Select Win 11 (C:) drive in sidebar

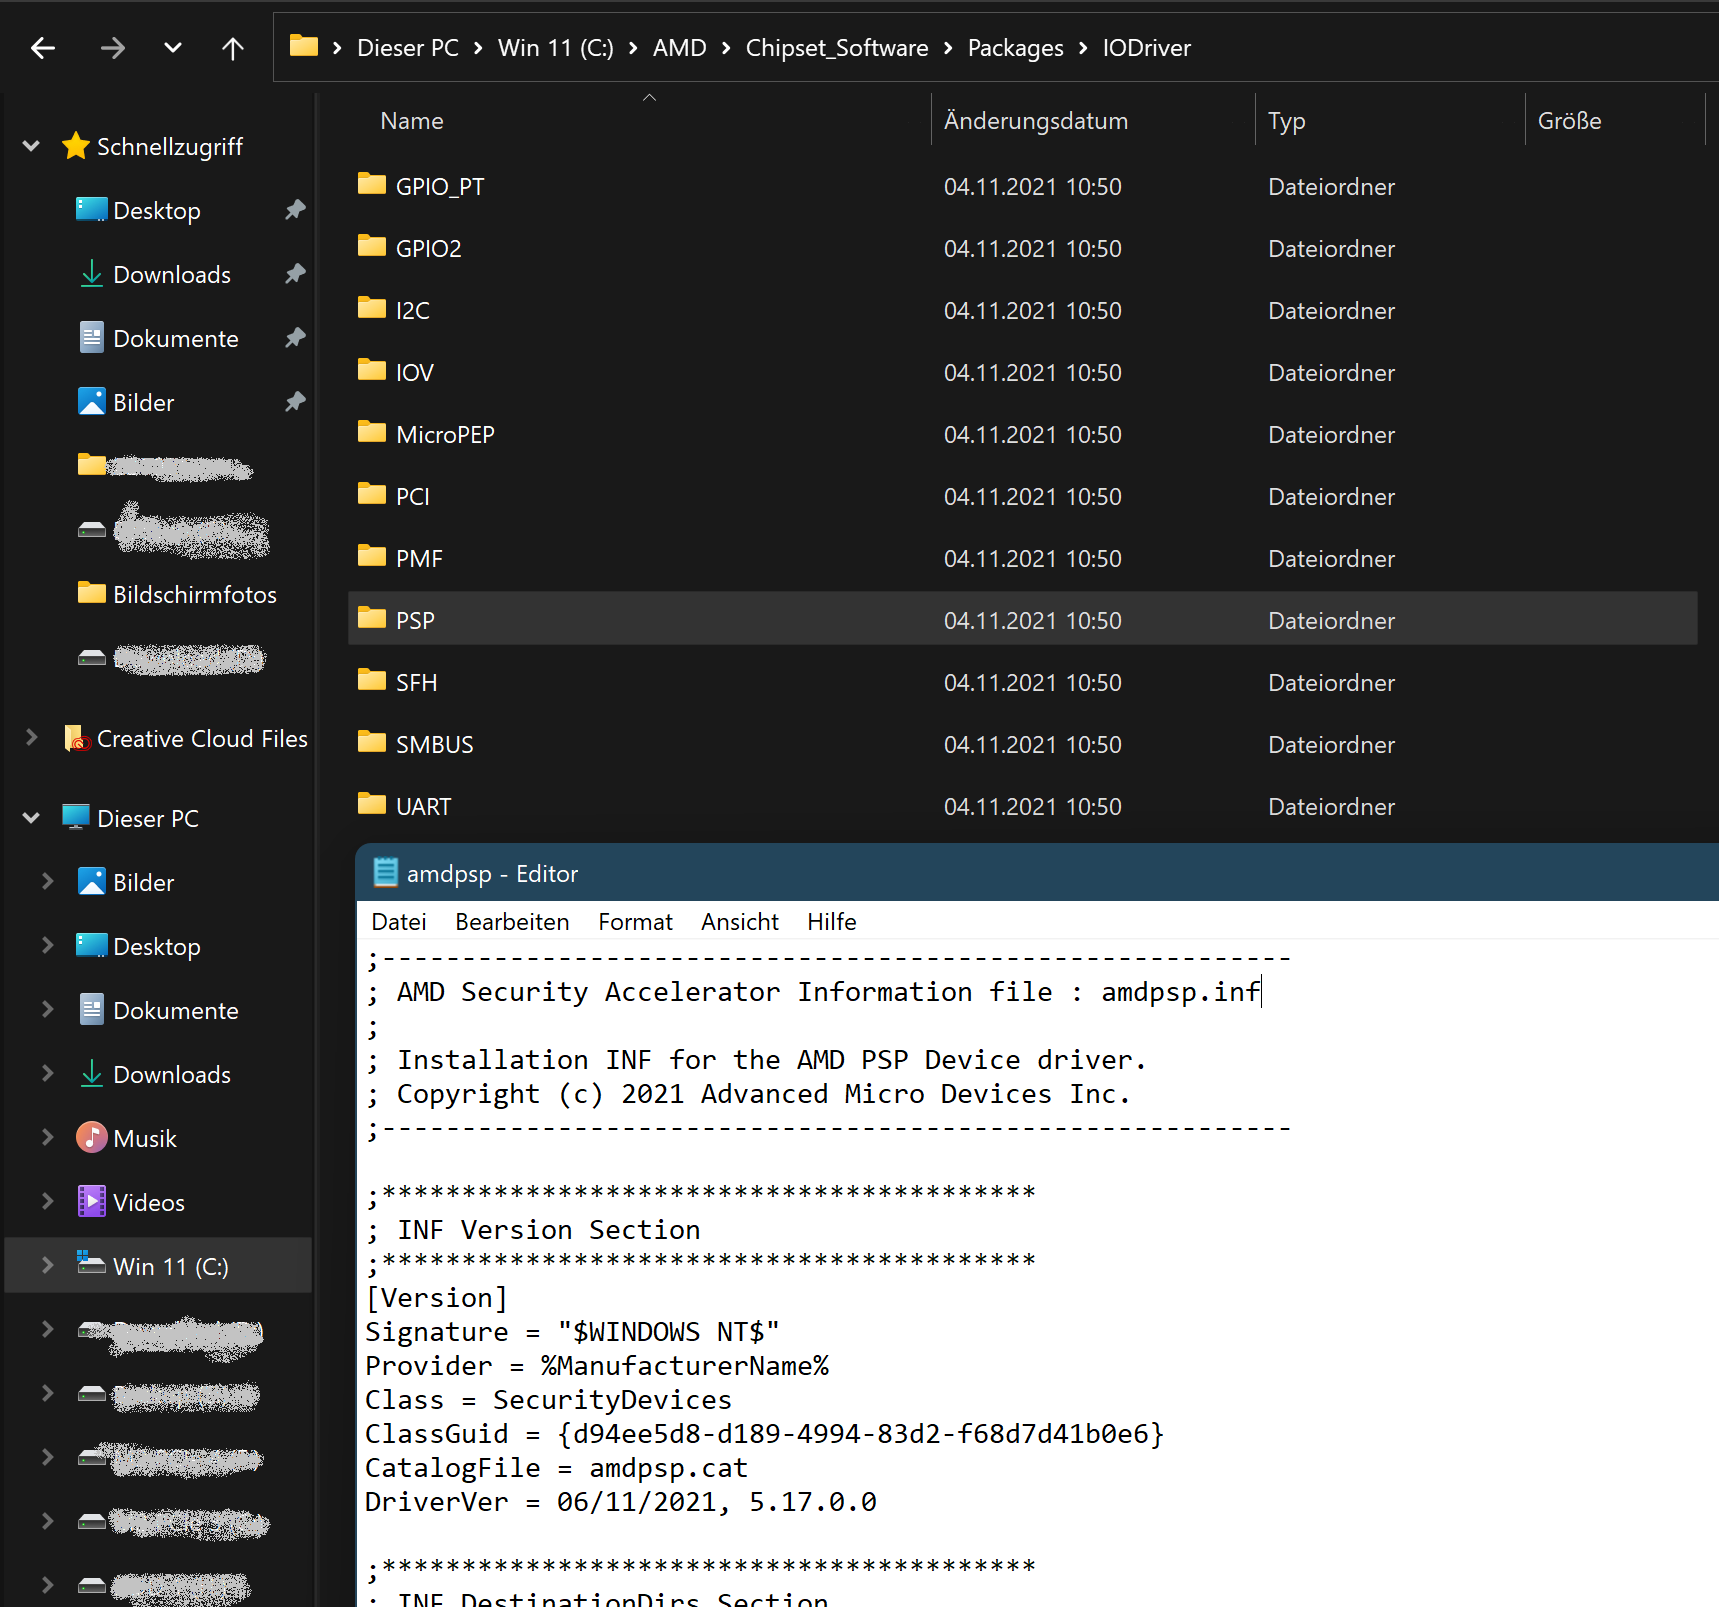click(171, 1267)
